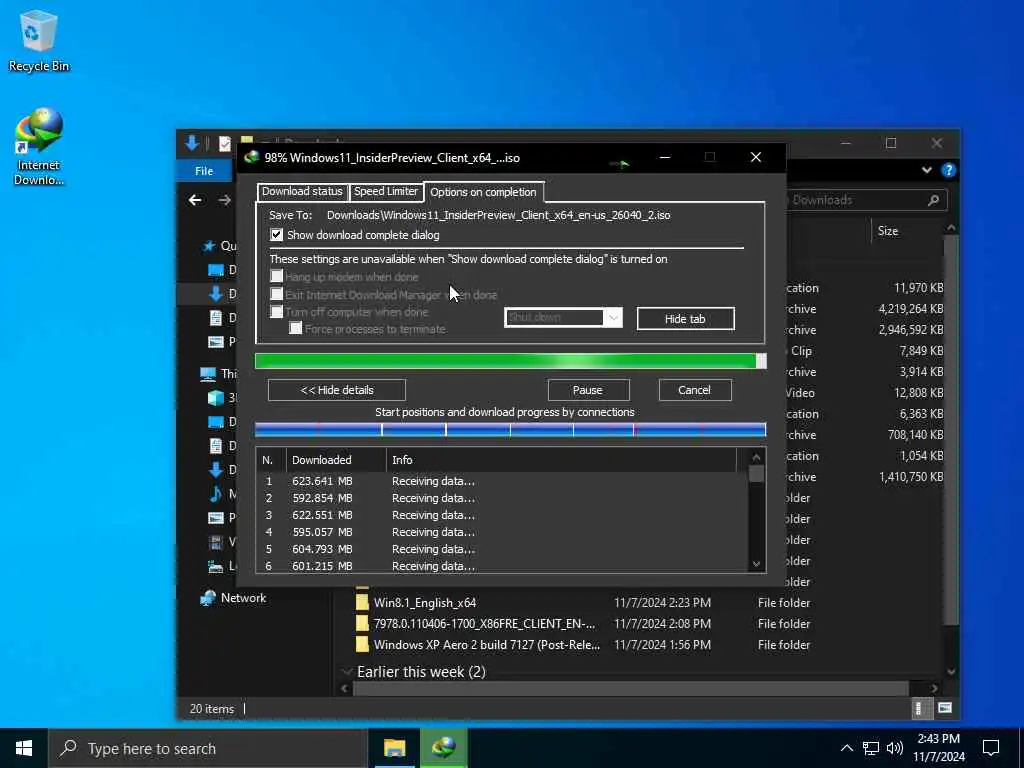Pause the download
Viewport: 1024px width, 768px height.
click(x=588, y=390)
